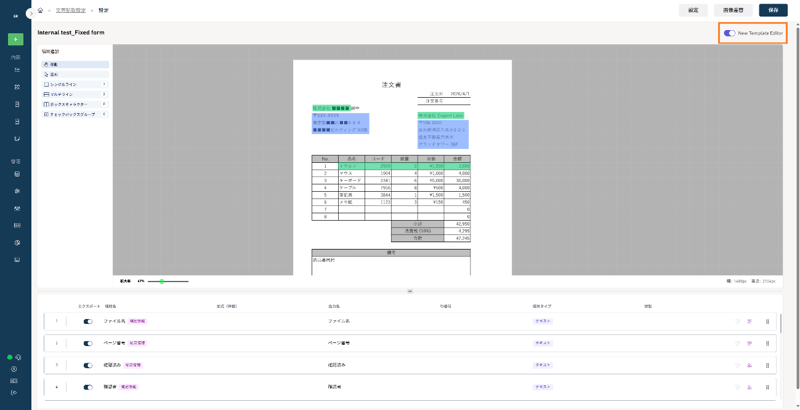Collapse the bottom fields panel divider
This screenshot has height=410, width=800.
click(410, 291)
